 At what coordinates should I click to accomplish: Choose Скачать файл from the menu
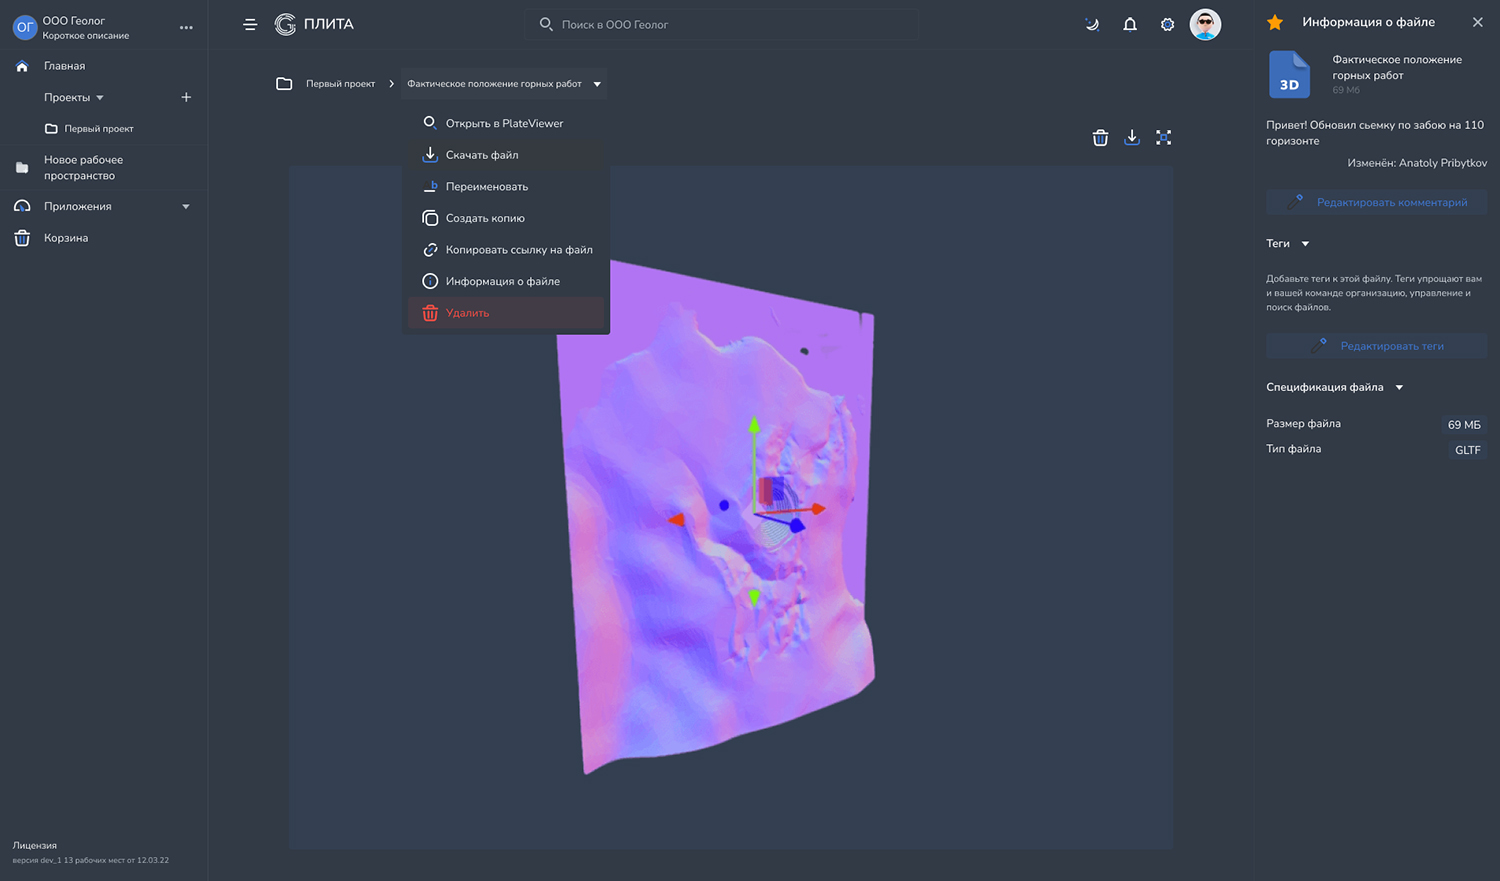coord(505,155)
